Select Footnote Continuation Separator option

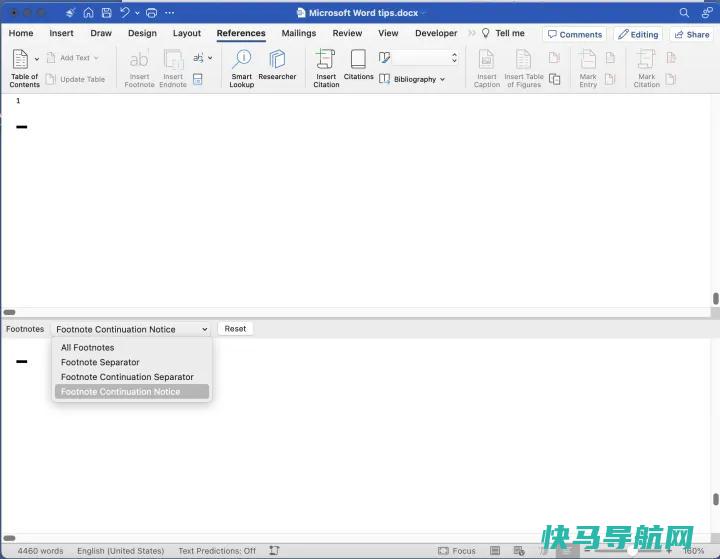point(127,377)
